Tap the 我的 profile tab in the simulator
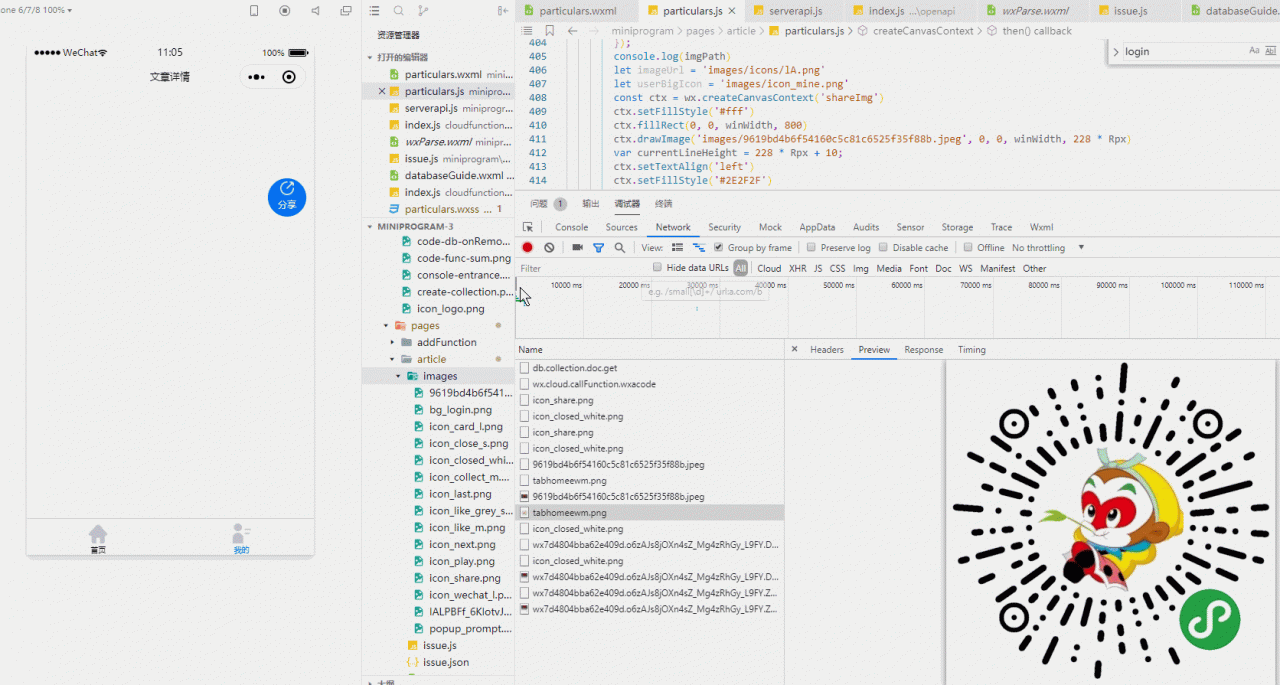The width and height of the screenshot is (1280, 685). click(x=241, y=539)
